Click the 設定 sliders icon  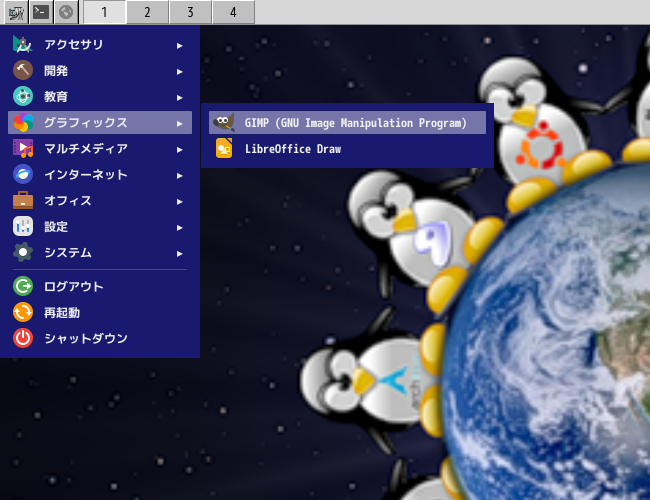point(23,227)
